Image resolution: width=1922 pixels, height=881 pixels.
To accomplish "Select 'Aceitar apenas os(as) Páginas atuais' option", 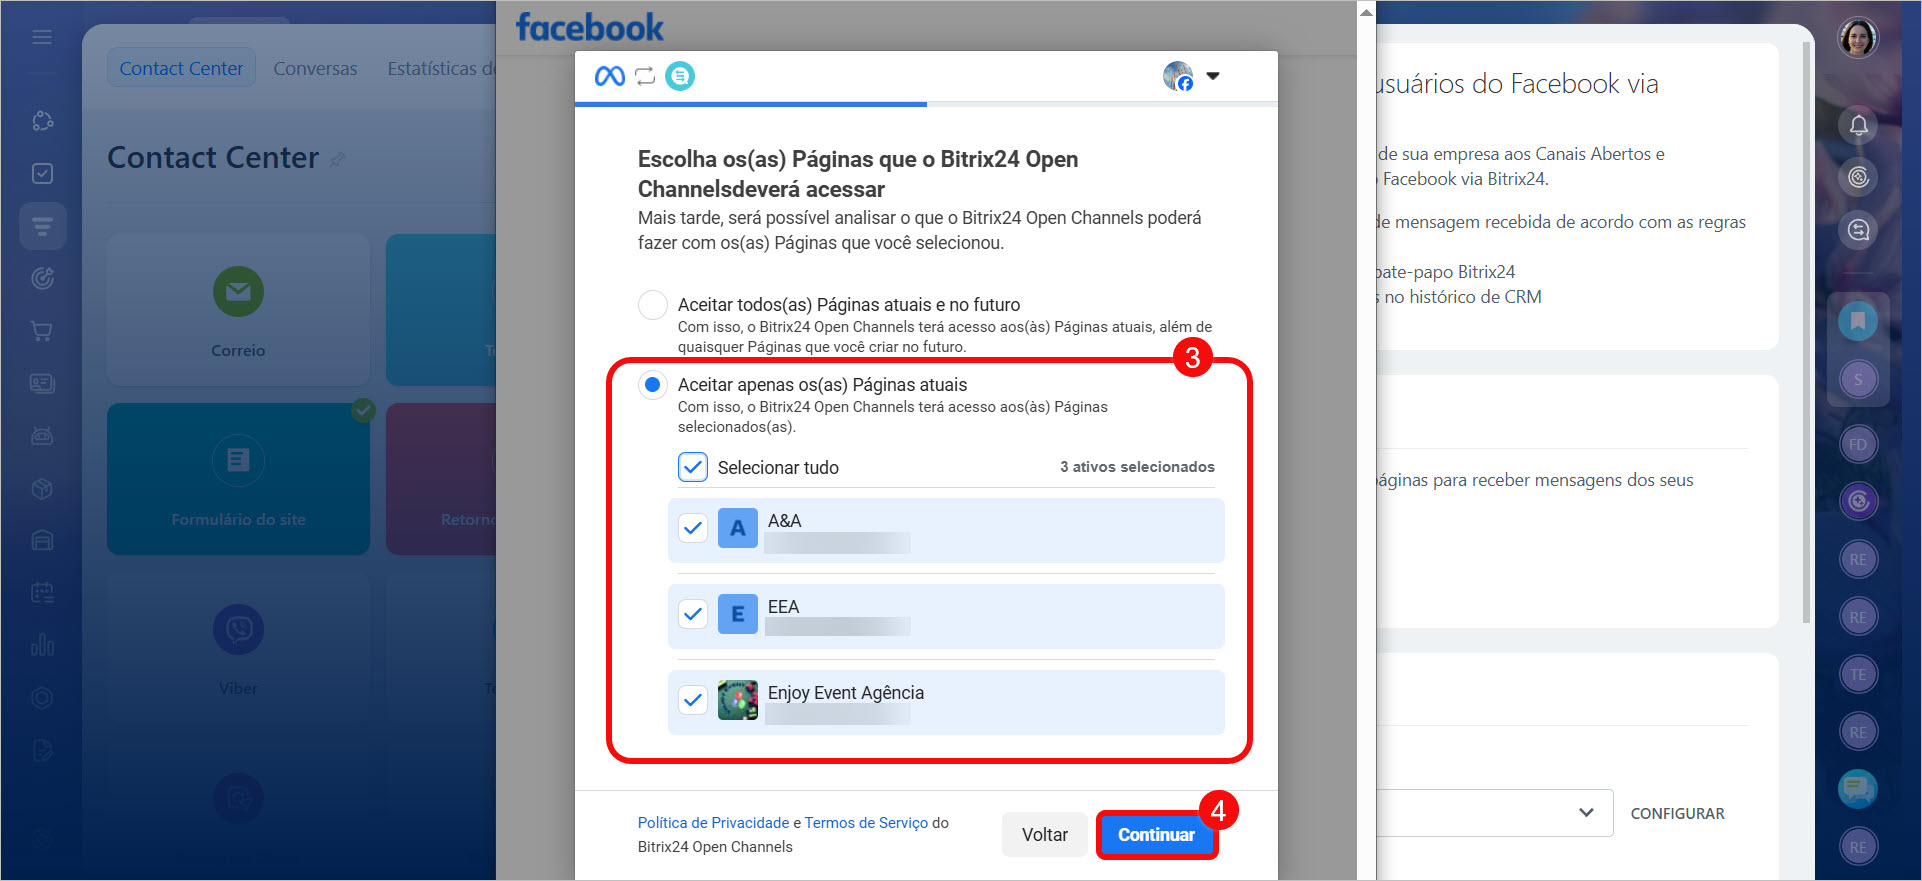I will 653,385.
